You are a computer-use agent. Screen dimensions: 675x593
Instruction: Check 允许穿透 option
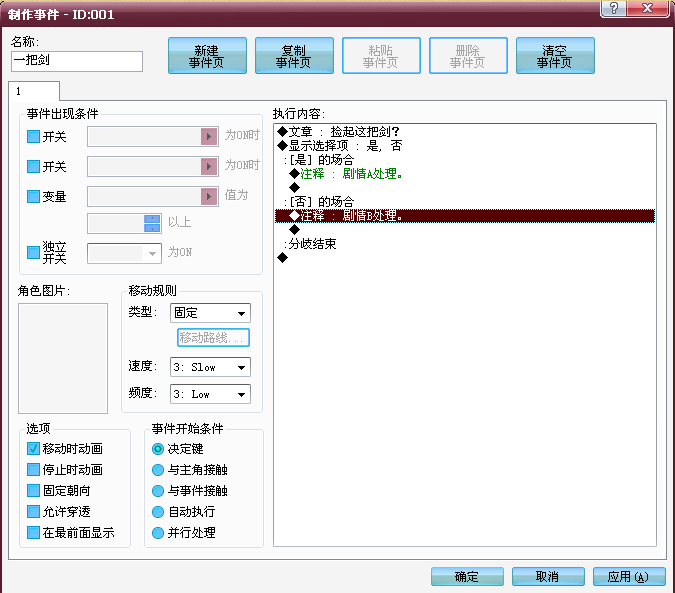pyautogui.click(x=34, y=511)
